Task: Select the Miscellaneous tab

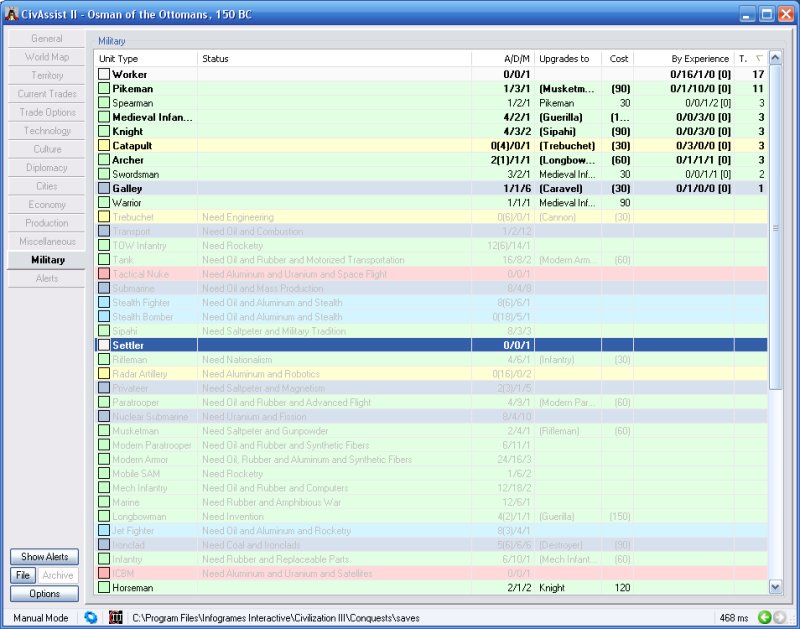Action: [46, 241]
